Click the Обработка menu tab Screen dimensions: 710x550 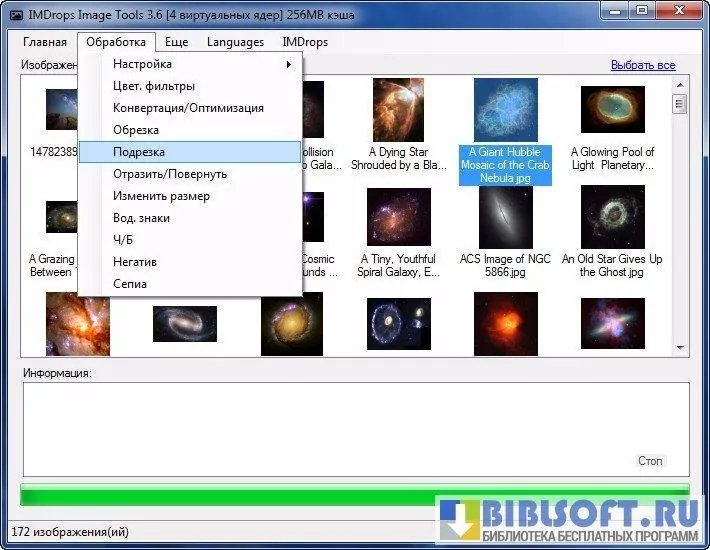tap(116, 42)
